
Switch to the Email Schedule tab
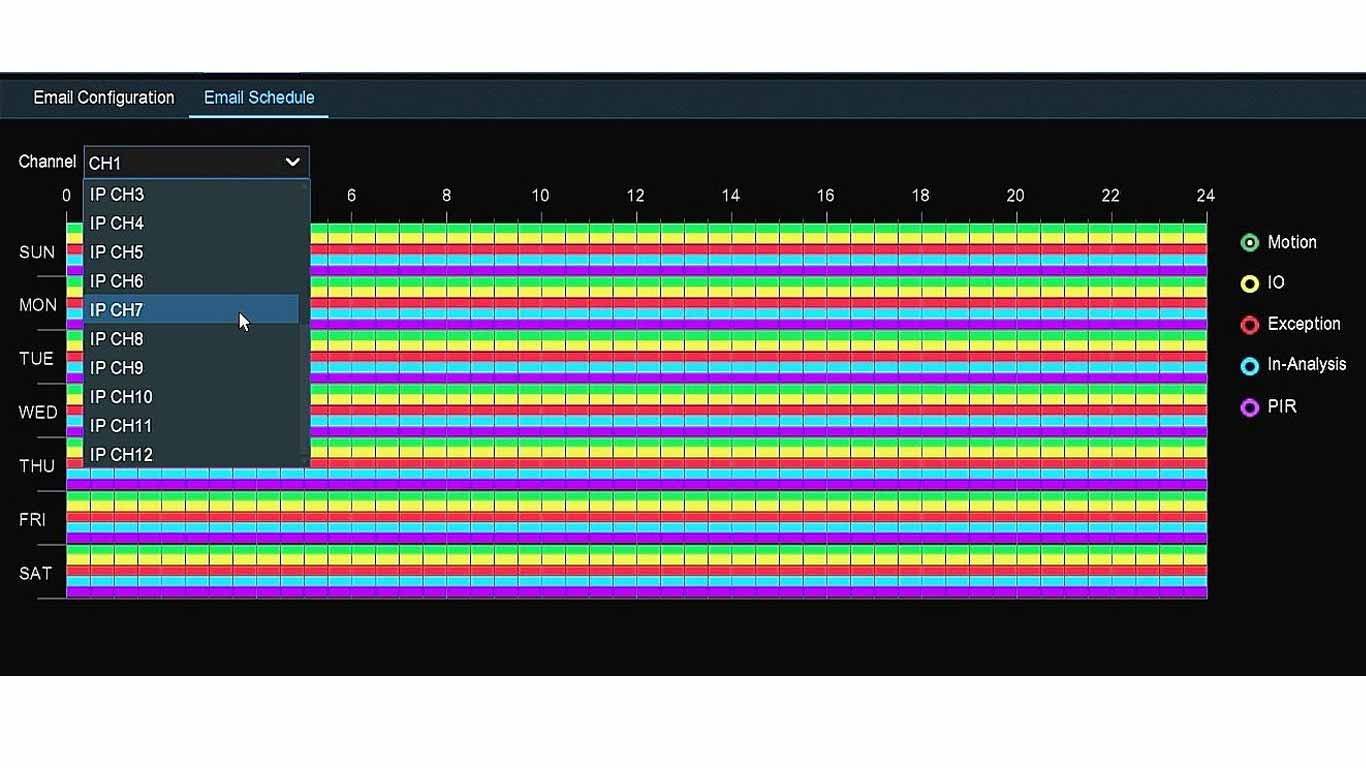(x=259, y=98)
